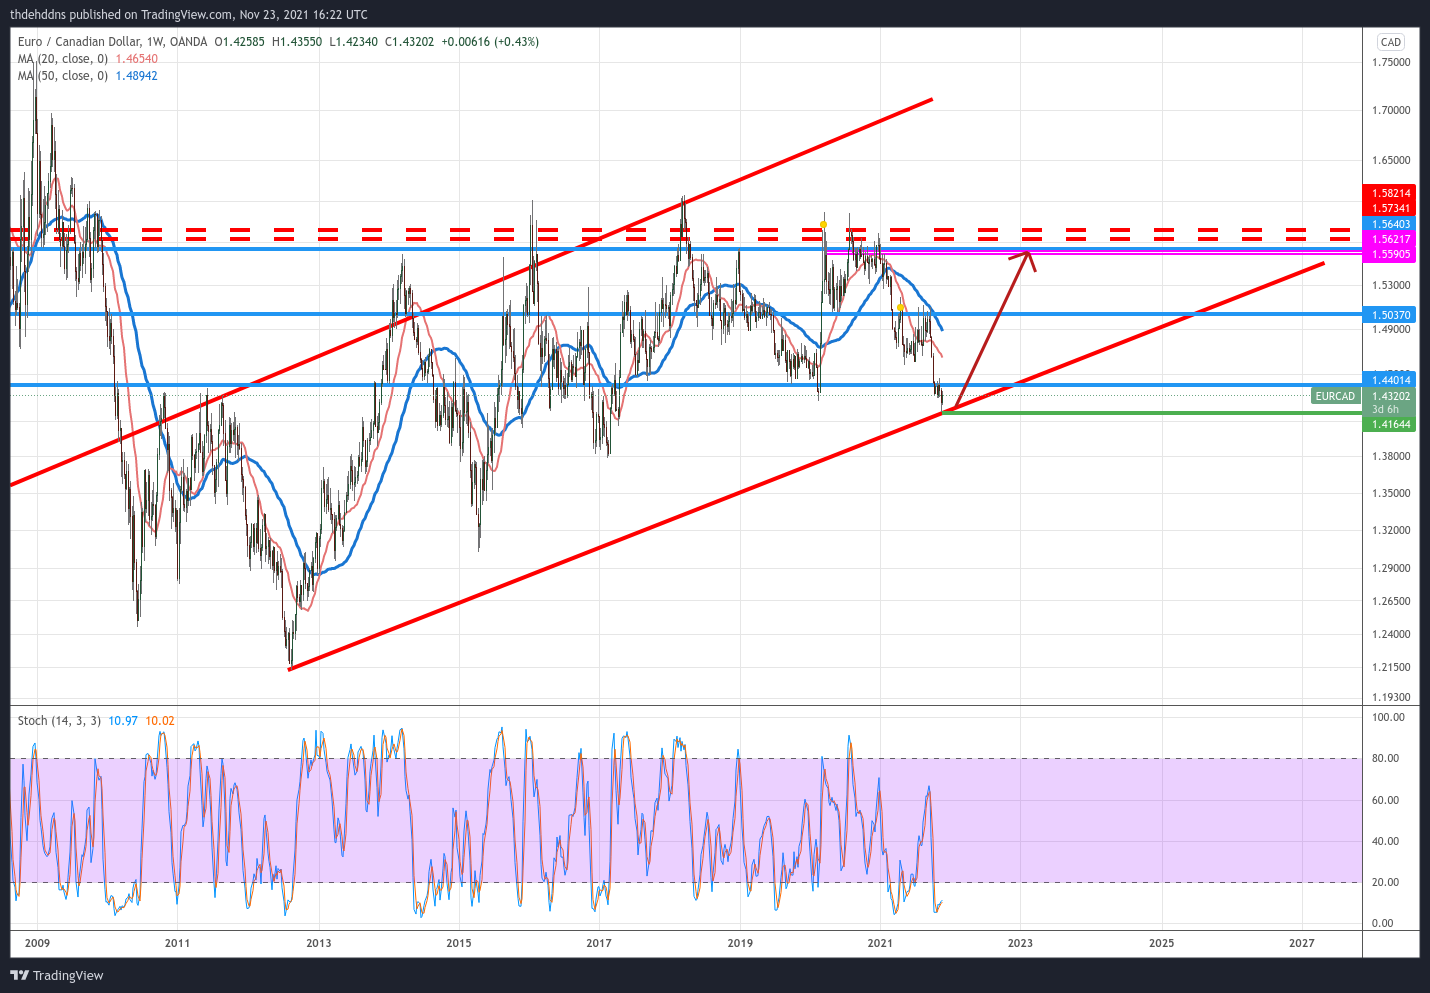Click the 1.29000 price axis label

coord(1391,568)
